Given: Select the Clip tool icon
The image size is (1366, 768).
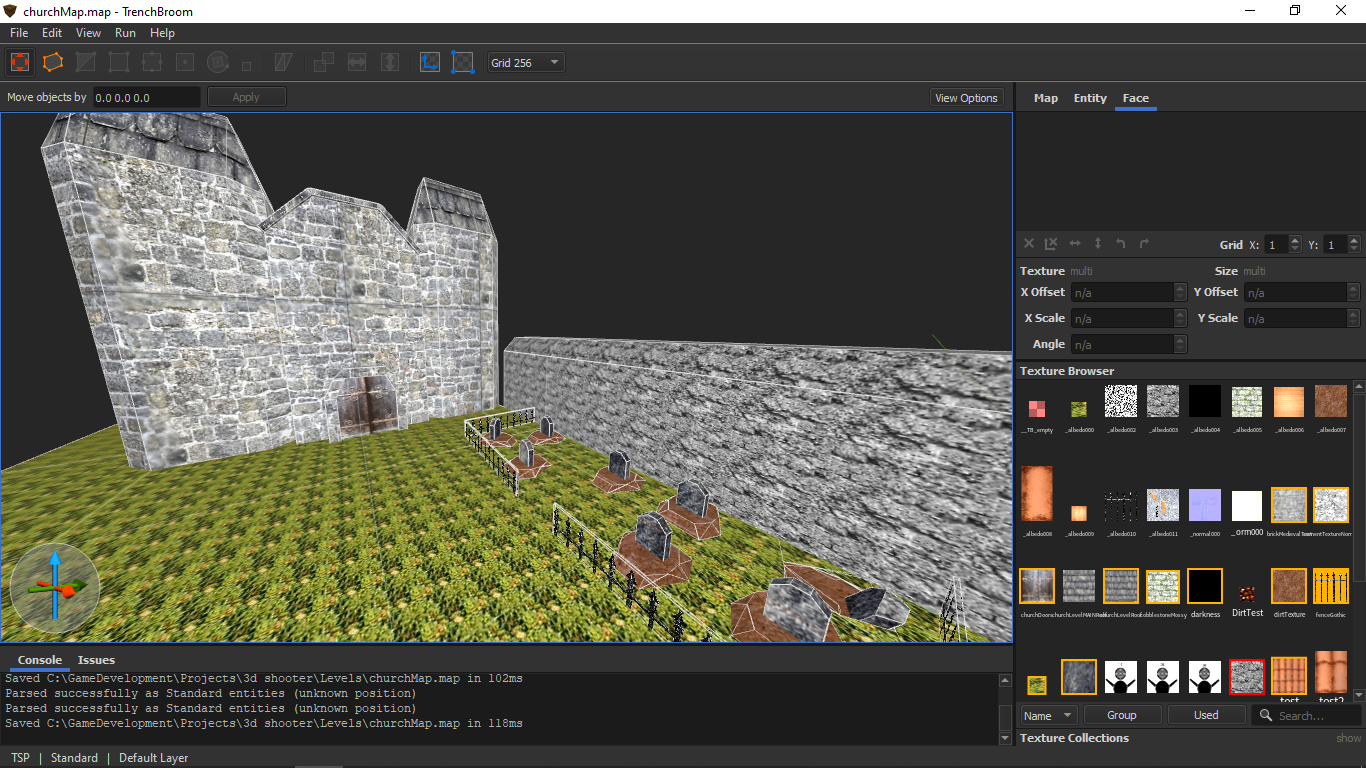Looking at the screenshot, I should [x=86, y=62].
